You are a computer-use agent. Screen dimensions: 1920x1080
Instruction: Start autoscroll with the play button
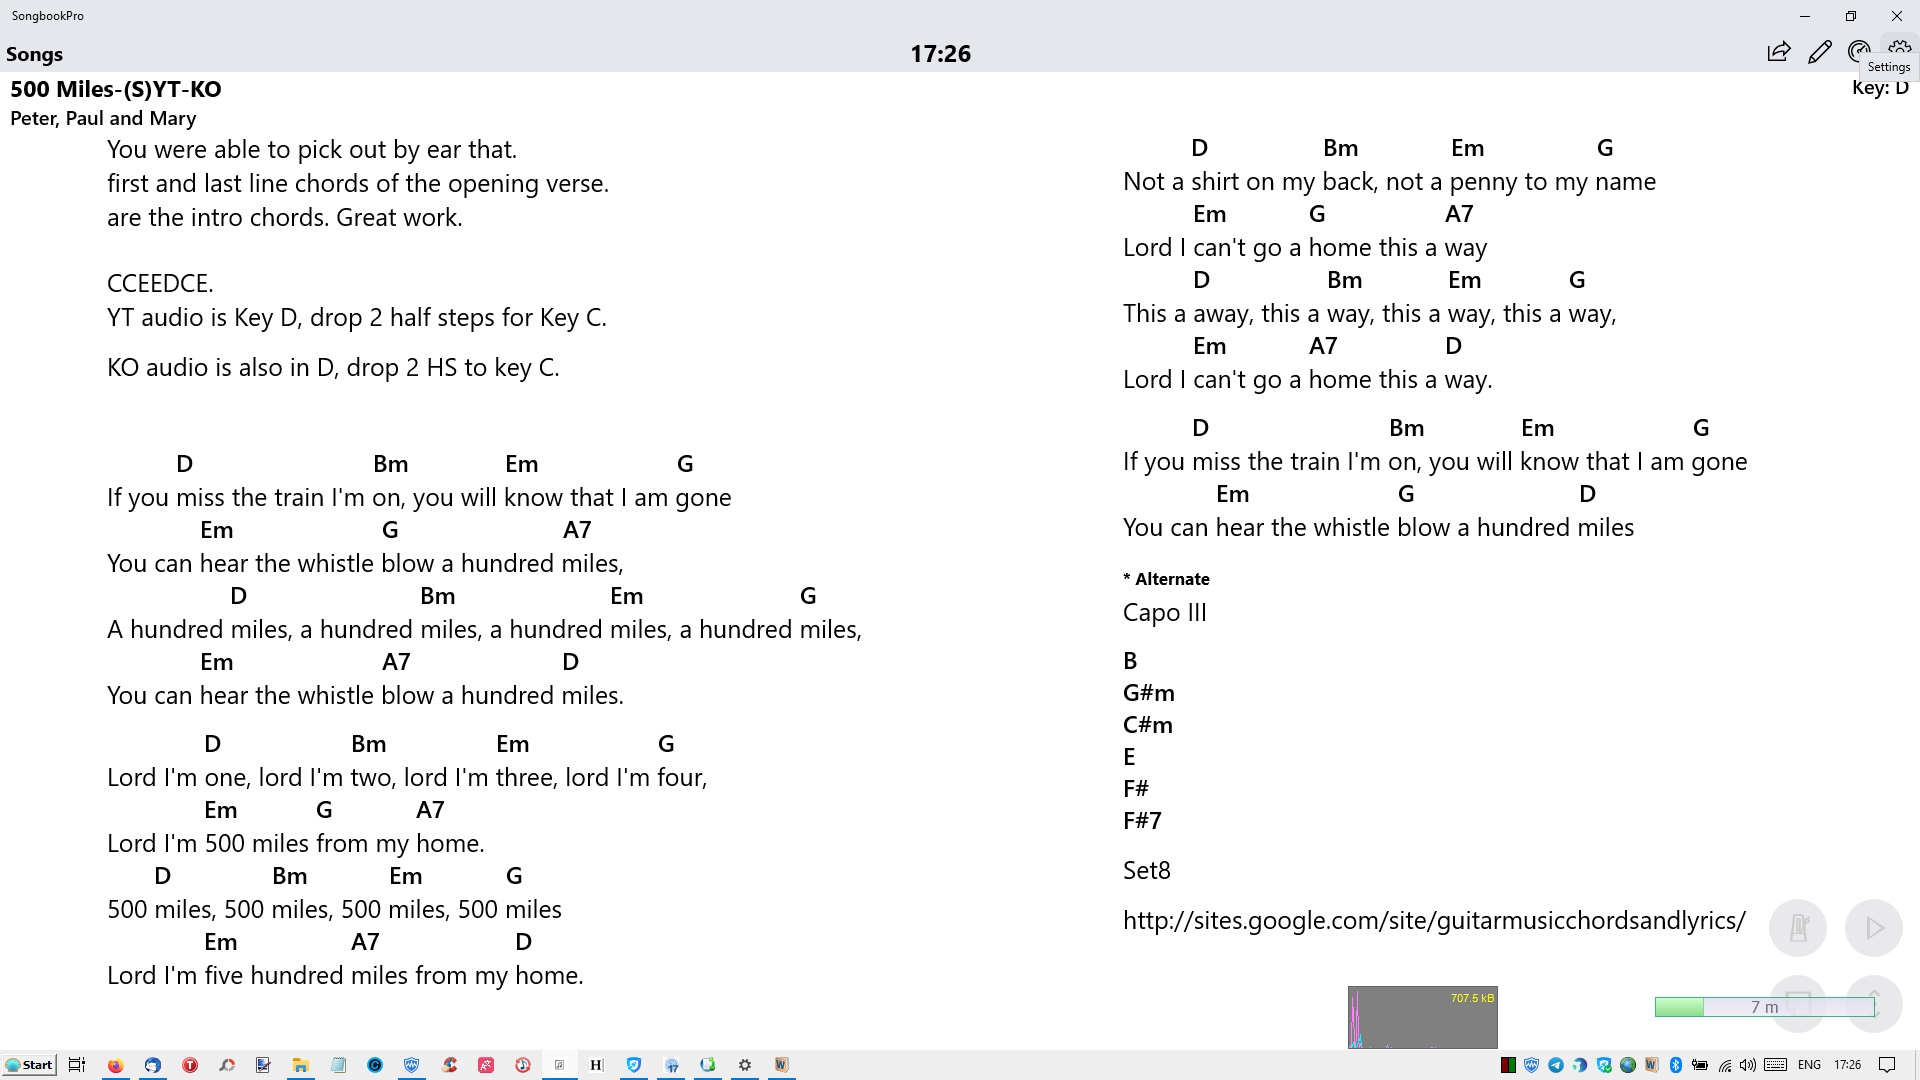tap(1874, 928)
